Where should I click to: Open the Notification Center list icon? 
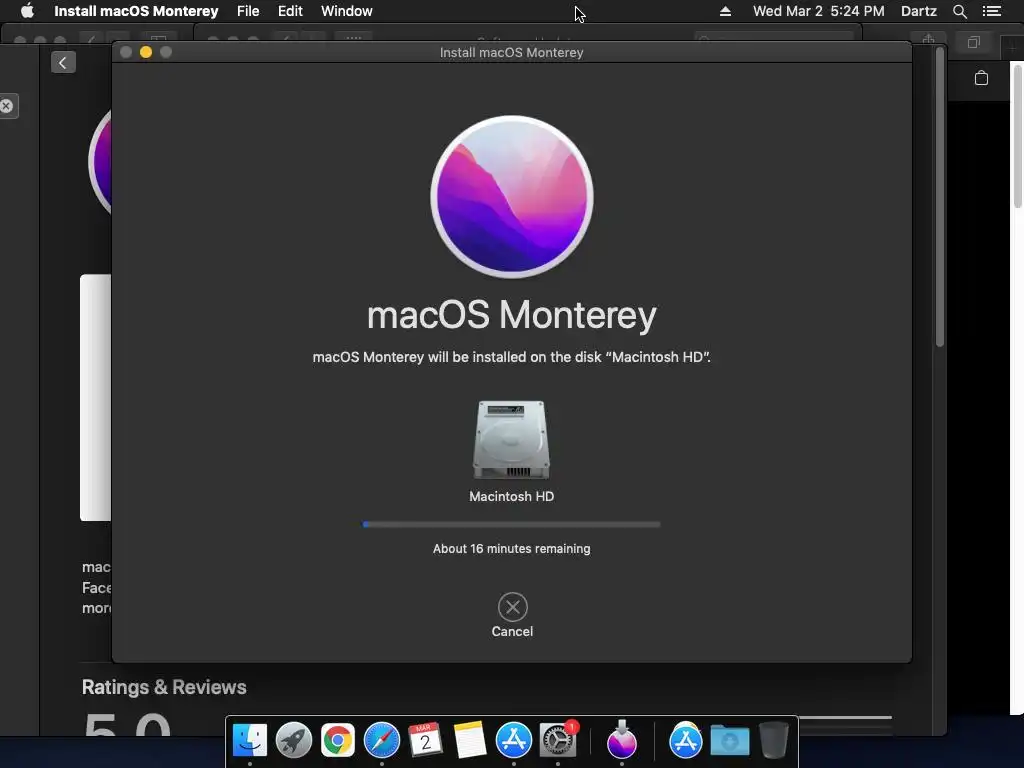click(x=992, y=11)
